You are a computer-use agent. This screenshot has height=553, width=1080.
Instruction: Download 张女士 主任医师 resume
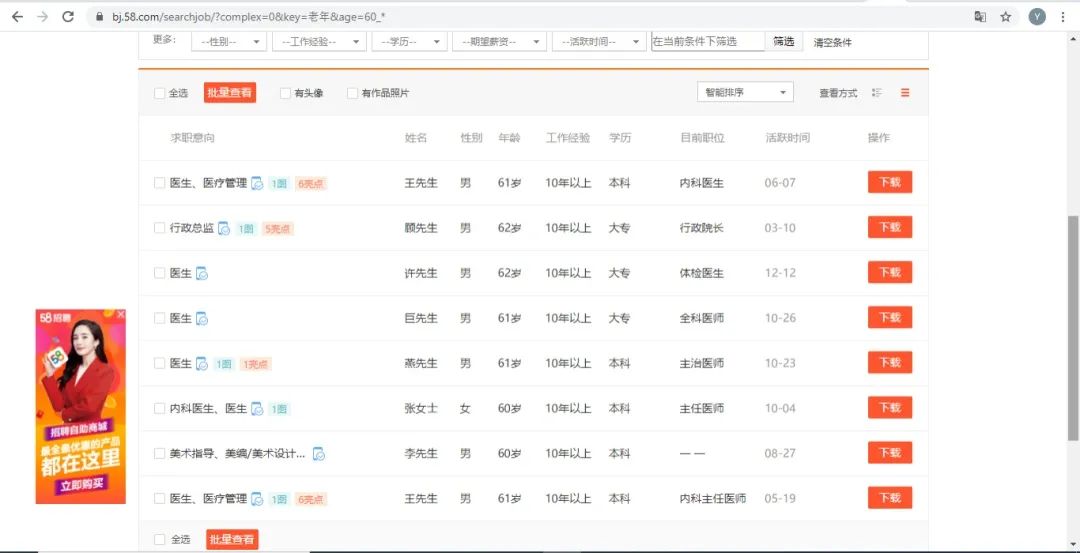(890, 408)
